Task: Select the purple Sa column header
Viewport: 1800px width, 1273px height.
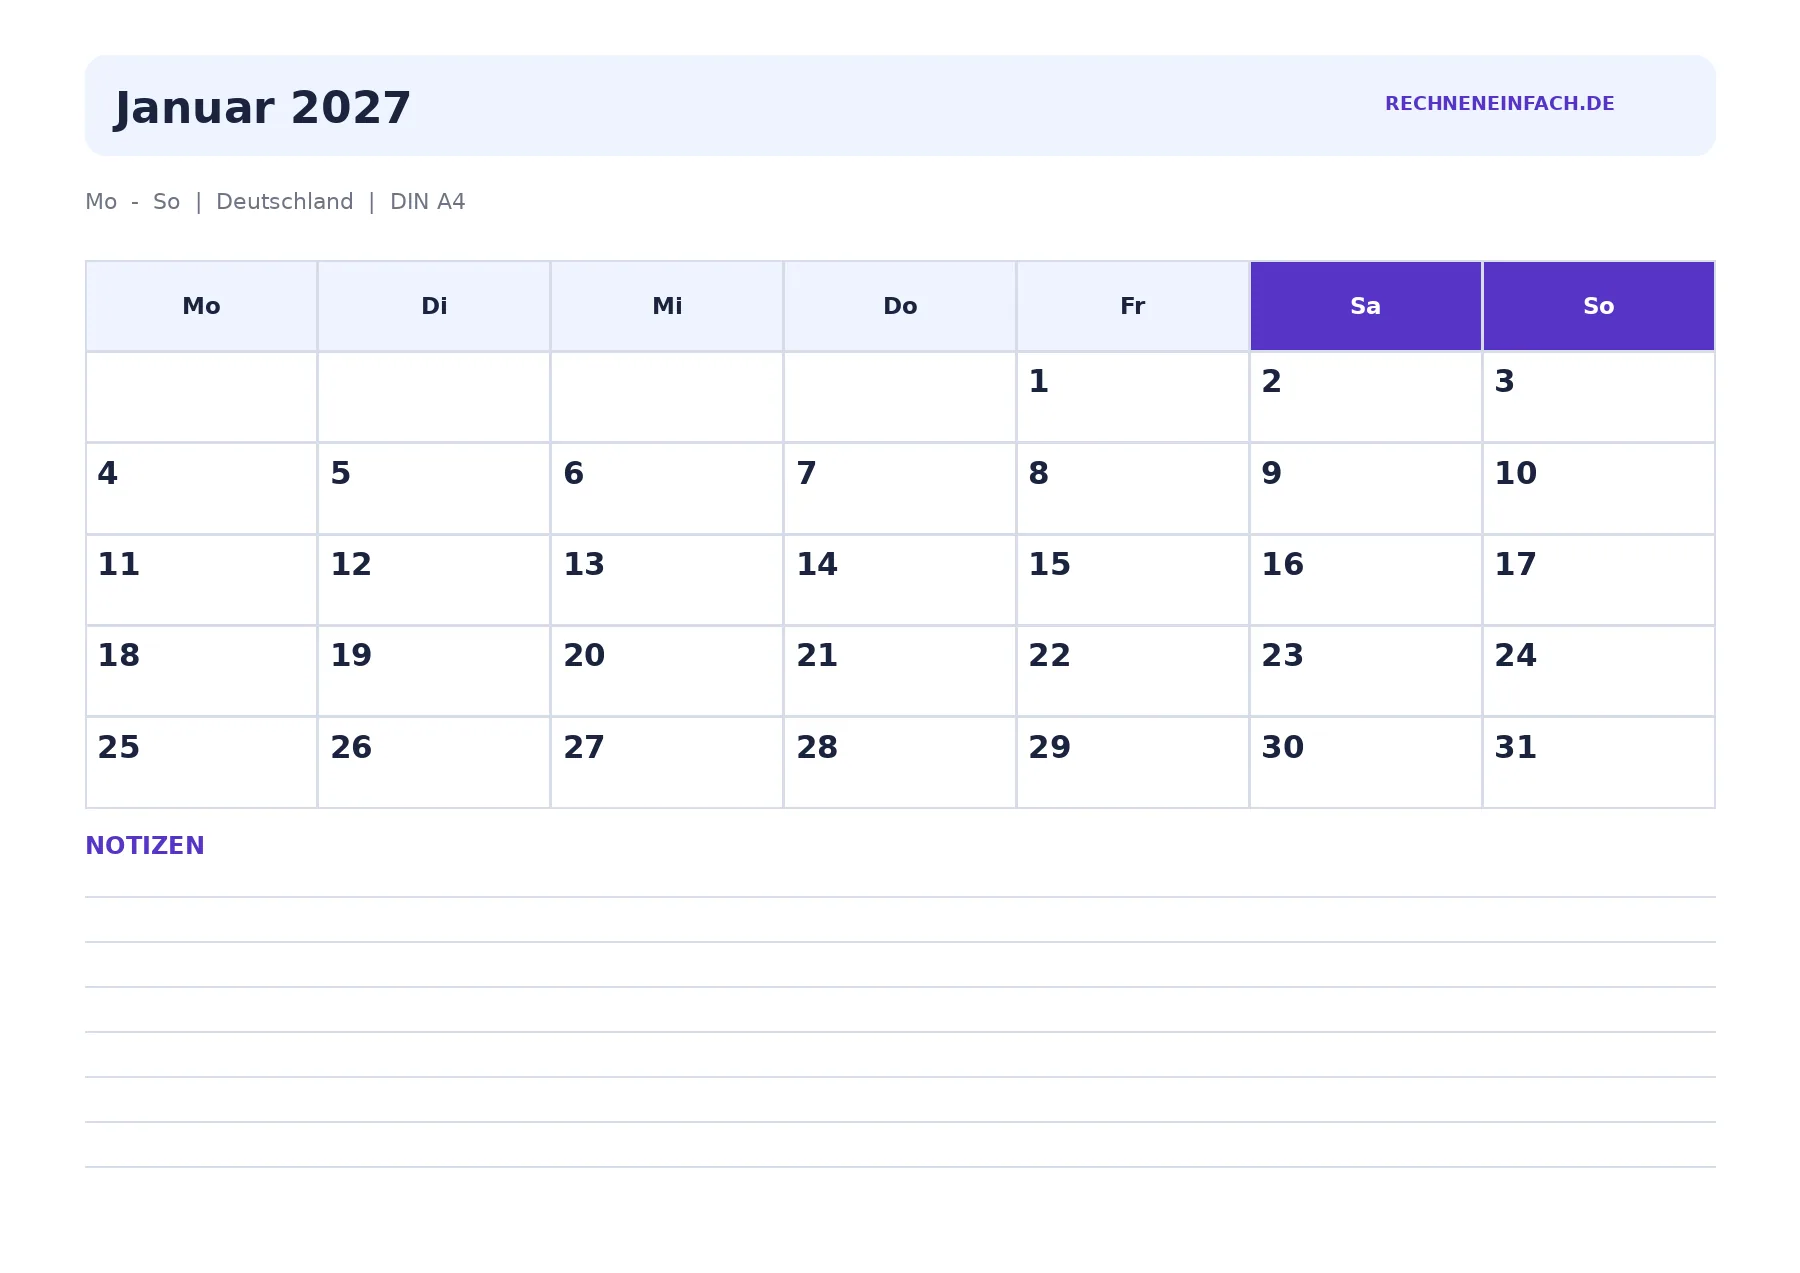Action: tap(1366, 306)
